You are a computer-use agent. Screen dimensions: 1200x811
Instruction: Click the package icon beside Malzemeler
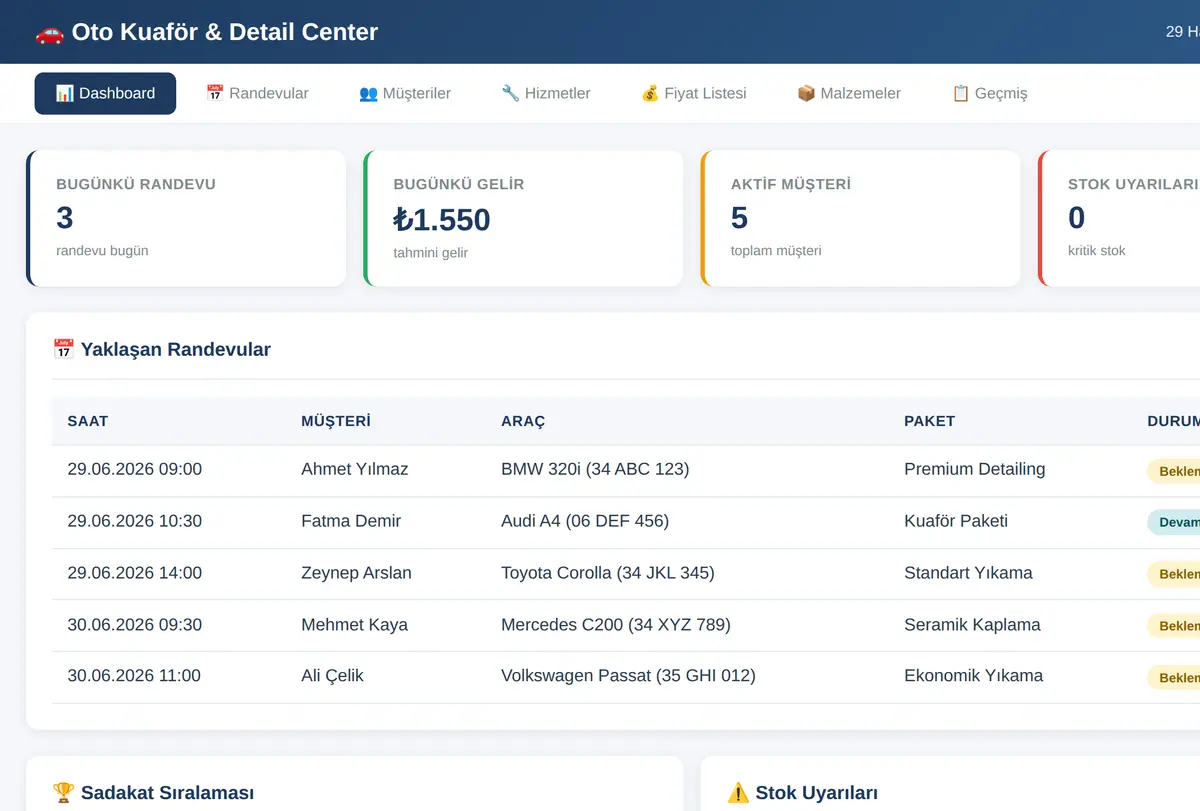click(x=806, y=93)
